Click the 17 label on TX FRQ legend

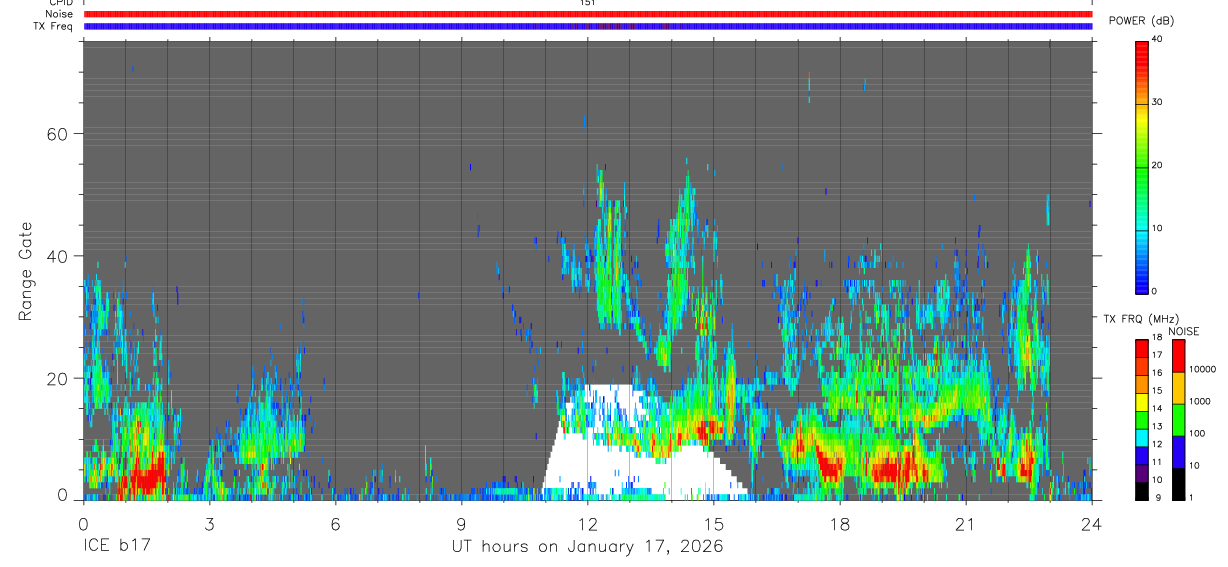(1157, 355)
